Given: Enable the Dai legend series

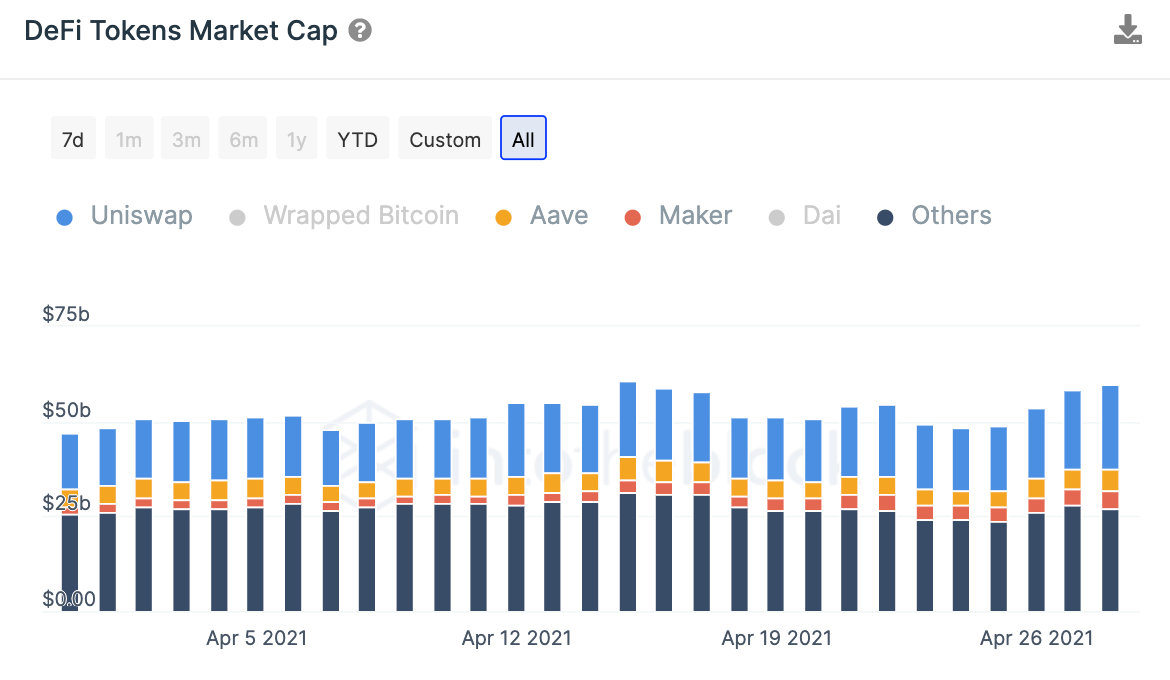Looking at the screenshot, I should 804,216.
